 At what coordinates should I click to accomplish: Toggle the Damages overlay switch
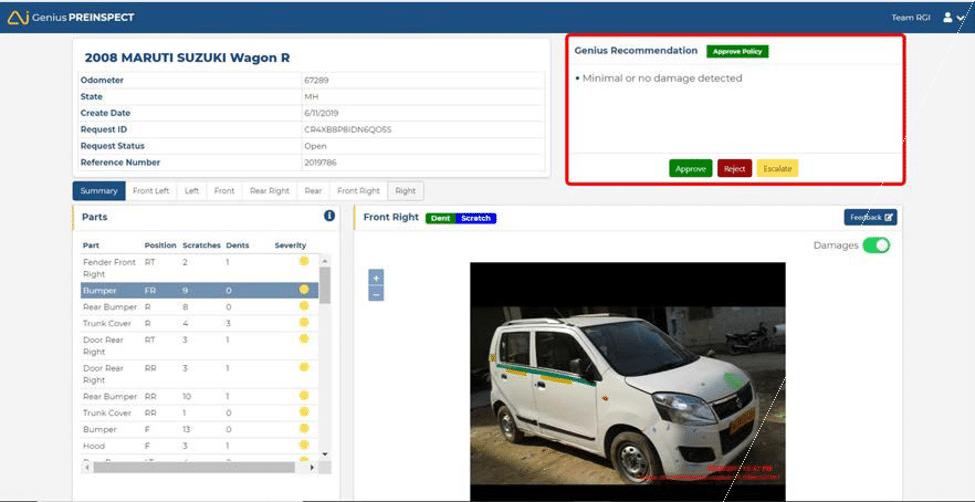tap(876, 245)
